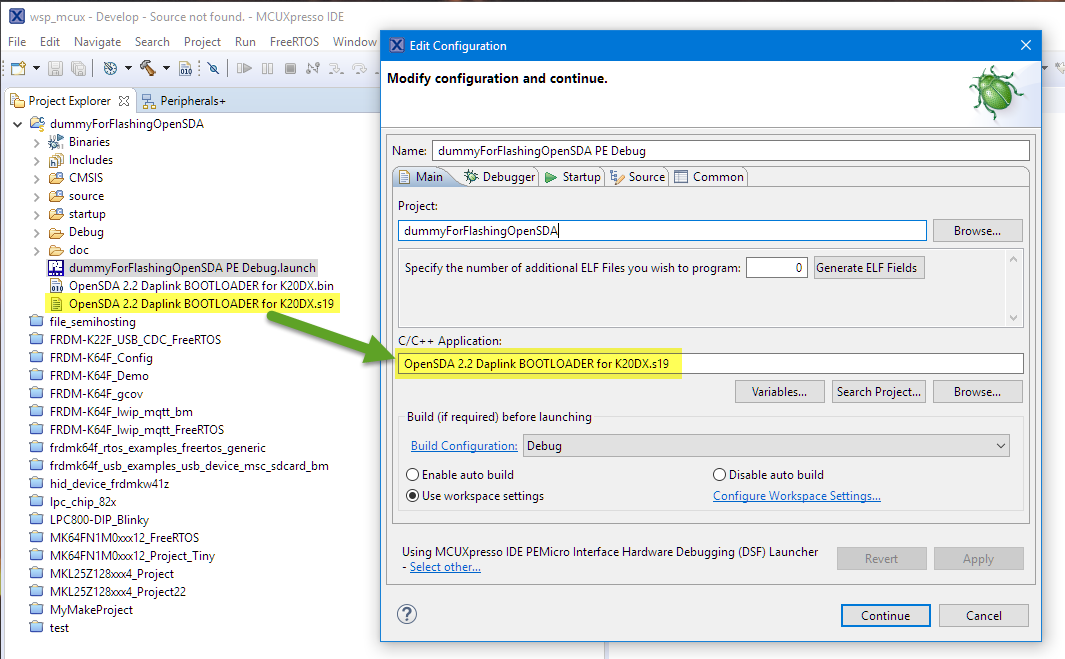The height and width of the screenshot is (659, 1065).
Task: Select the Disable auto build option
Action: [719, 475]
